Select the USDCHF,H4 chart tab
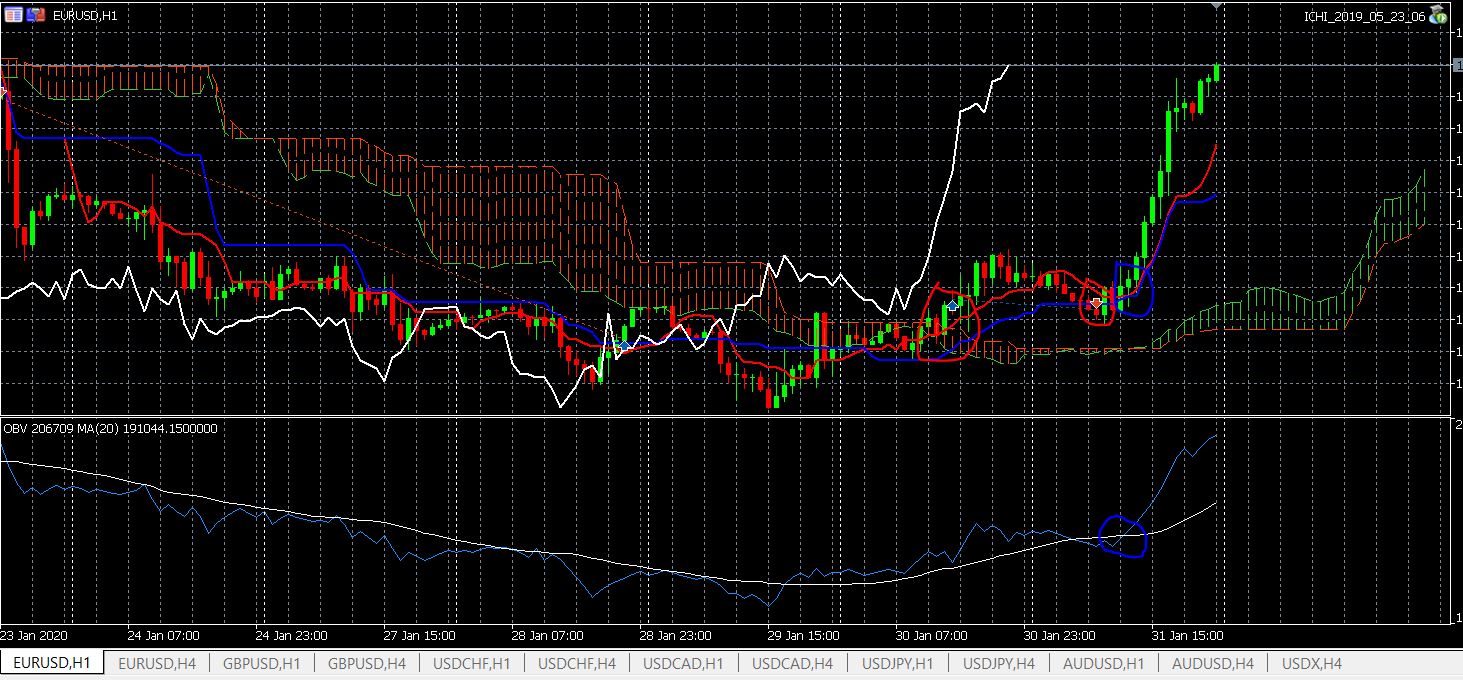The height and width of the screenshot is (680, 1463). pyautogui.click(x=576, y=663)
